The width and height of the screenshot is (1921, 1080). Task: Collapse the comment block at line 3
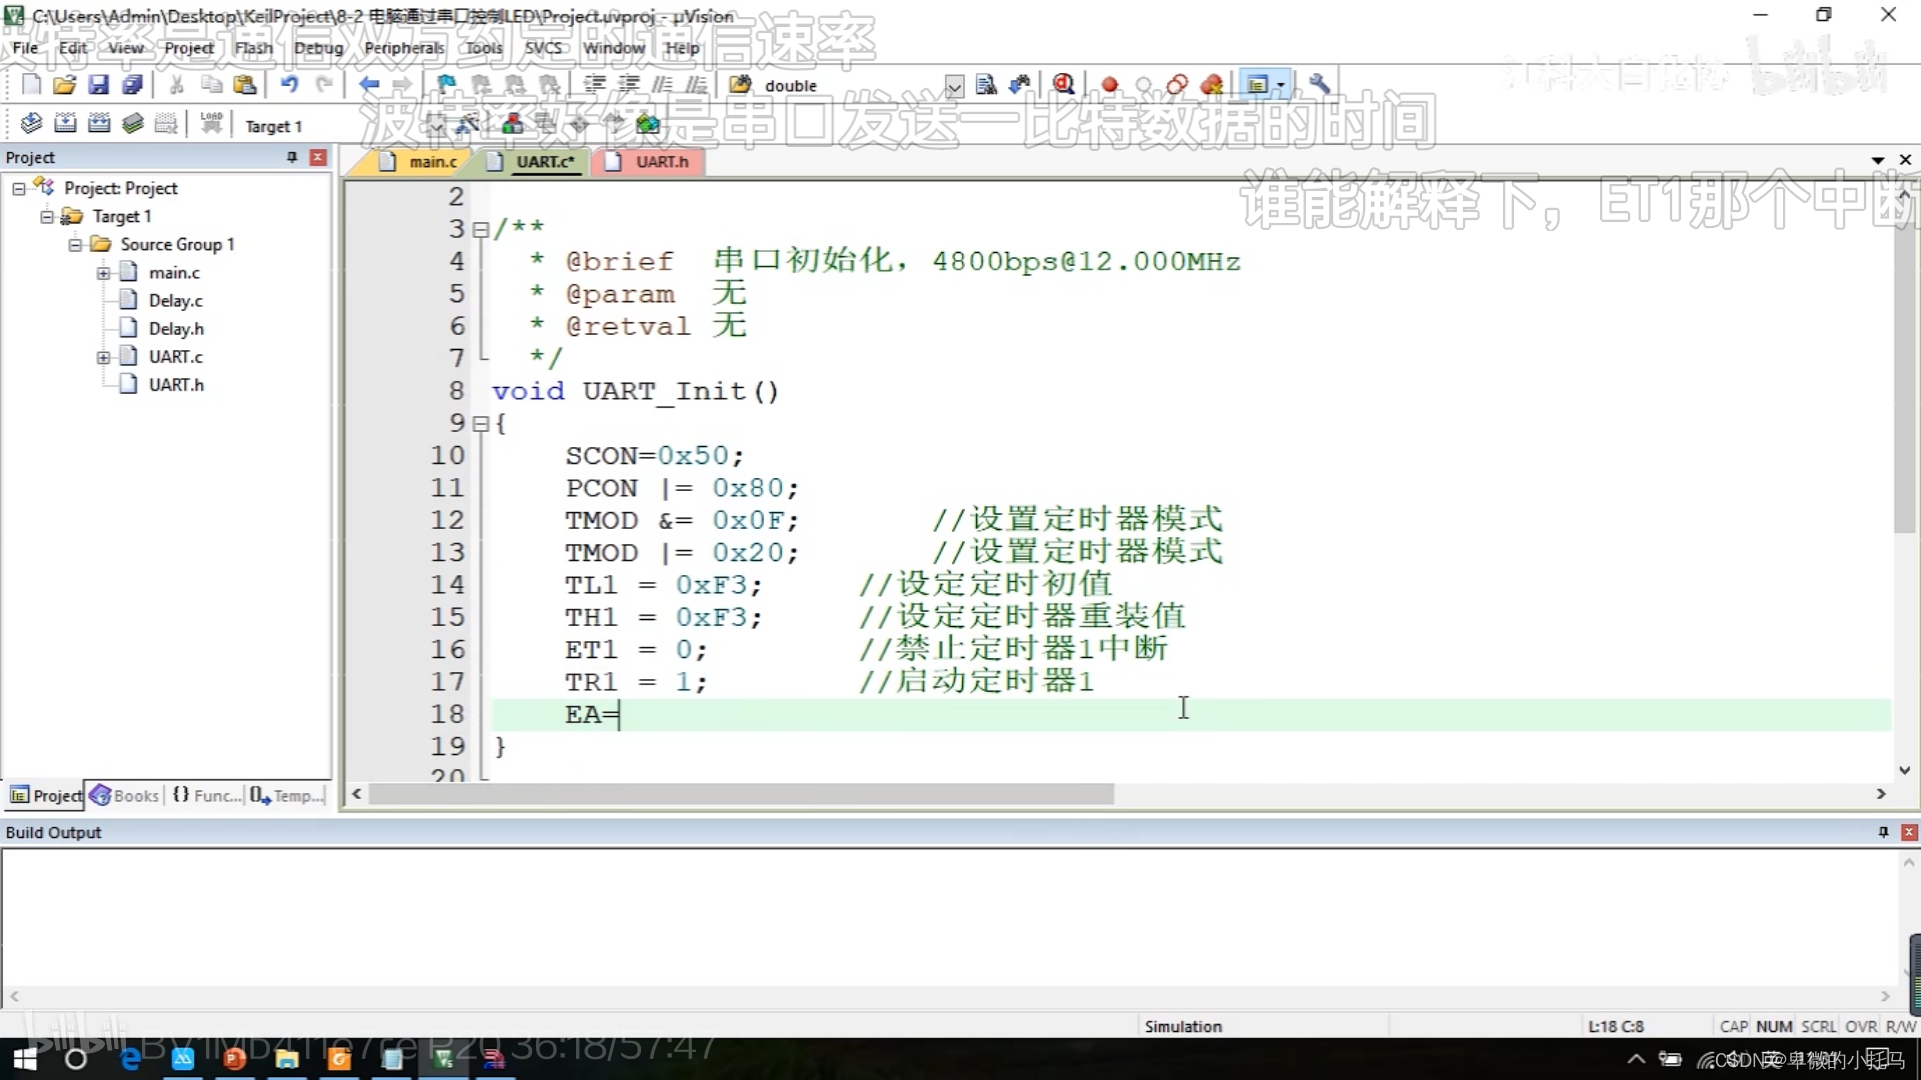pos(481,230)
